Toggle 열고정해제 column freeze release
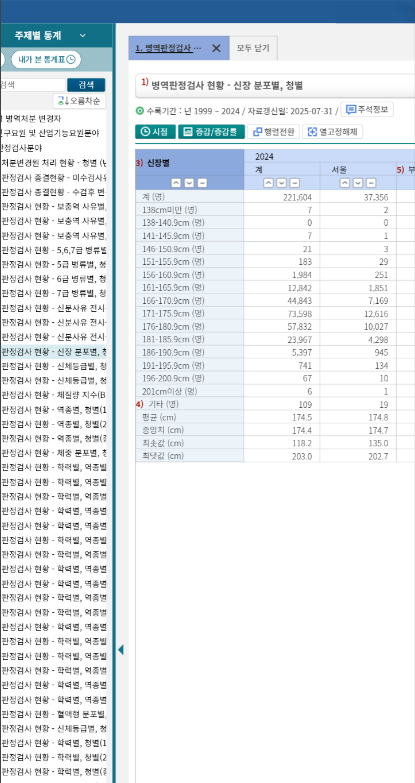 pyautogui.click(x=333, y=132)
